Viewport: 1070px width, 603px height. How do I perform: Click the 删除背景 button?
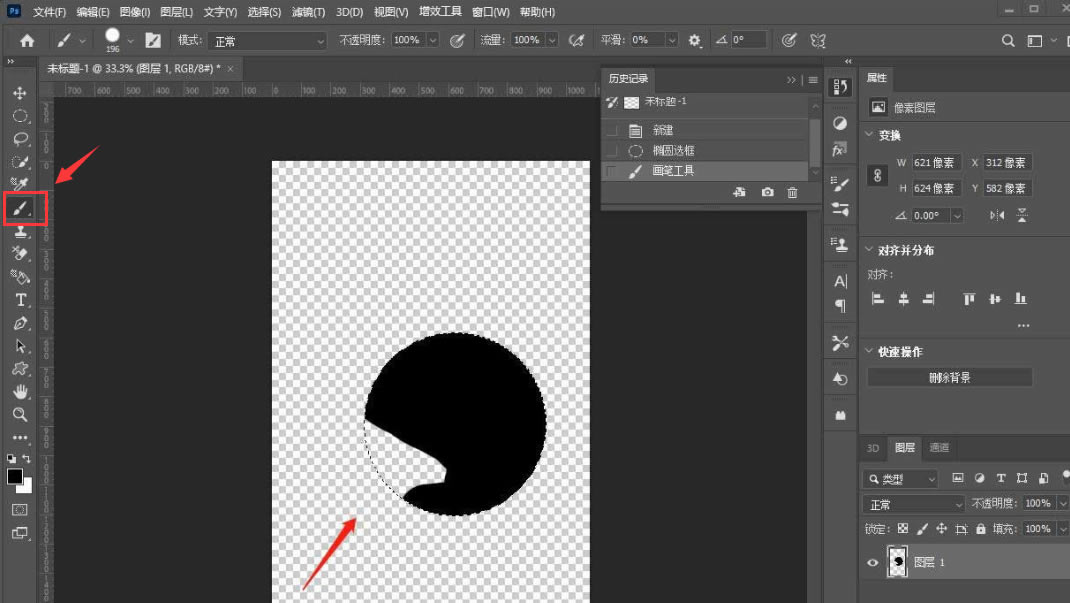pyautogui.click(x=949, y=377)
